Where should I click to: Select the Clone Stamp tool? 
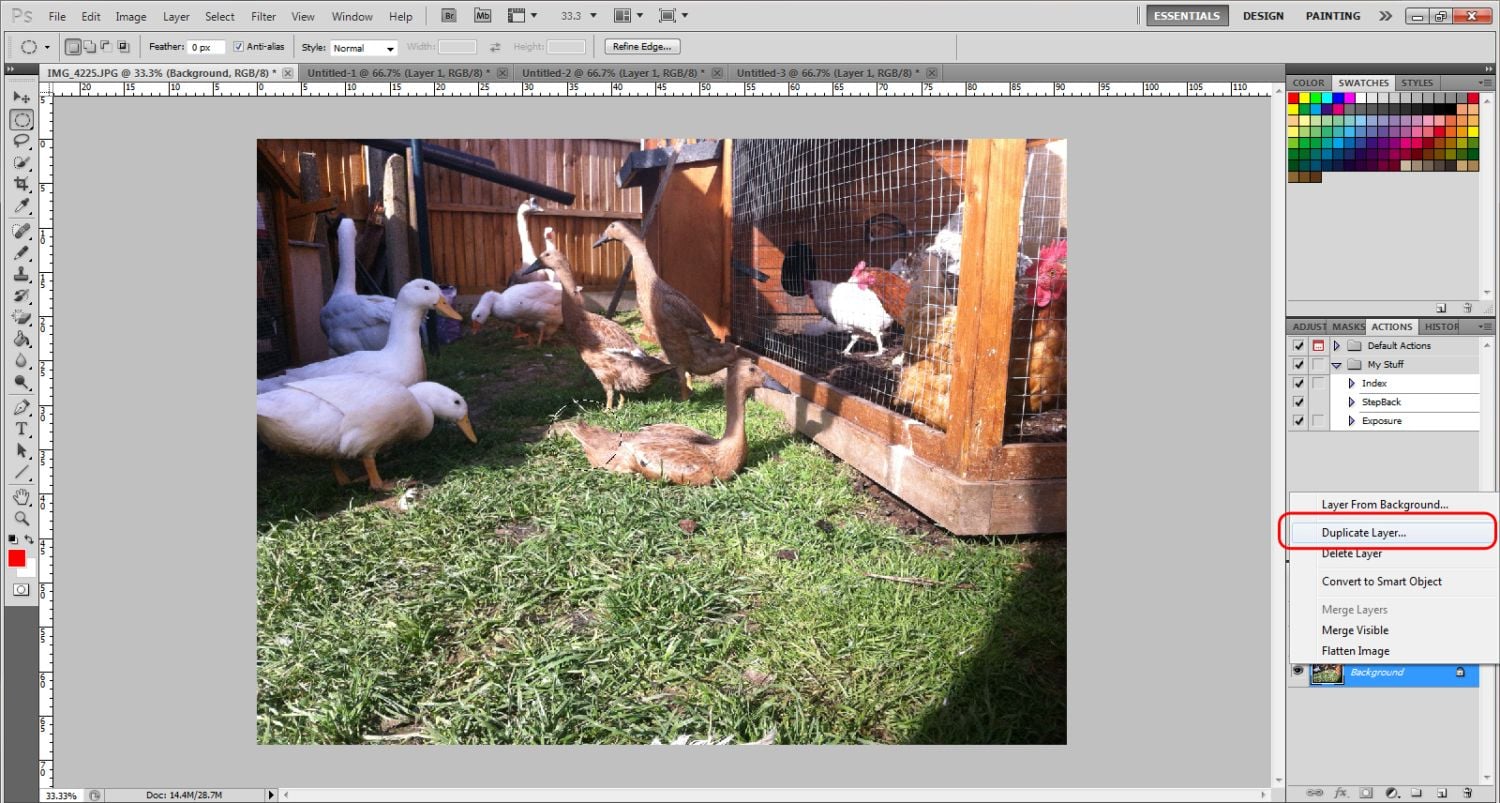(21, 274)
